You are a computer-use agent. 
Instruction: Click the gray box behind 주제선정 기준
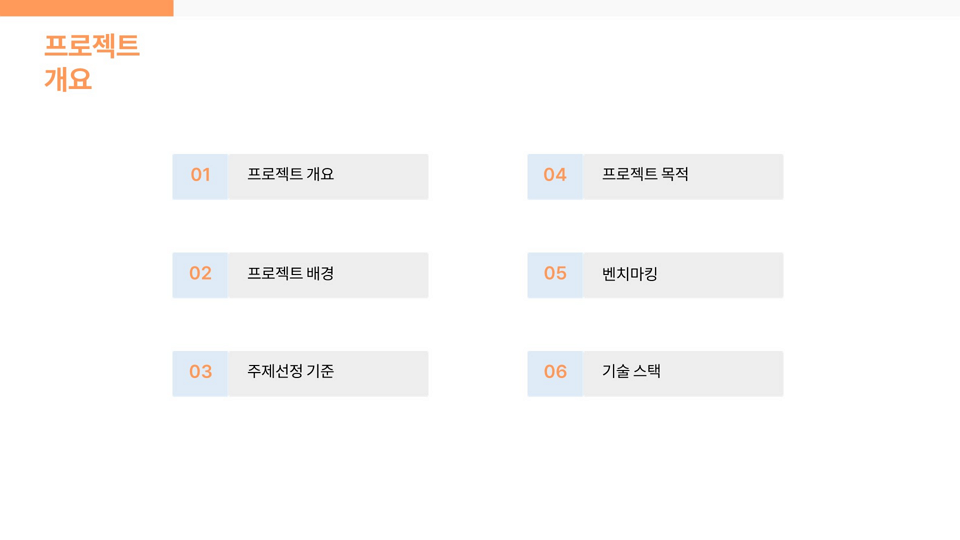pos(328,373)
